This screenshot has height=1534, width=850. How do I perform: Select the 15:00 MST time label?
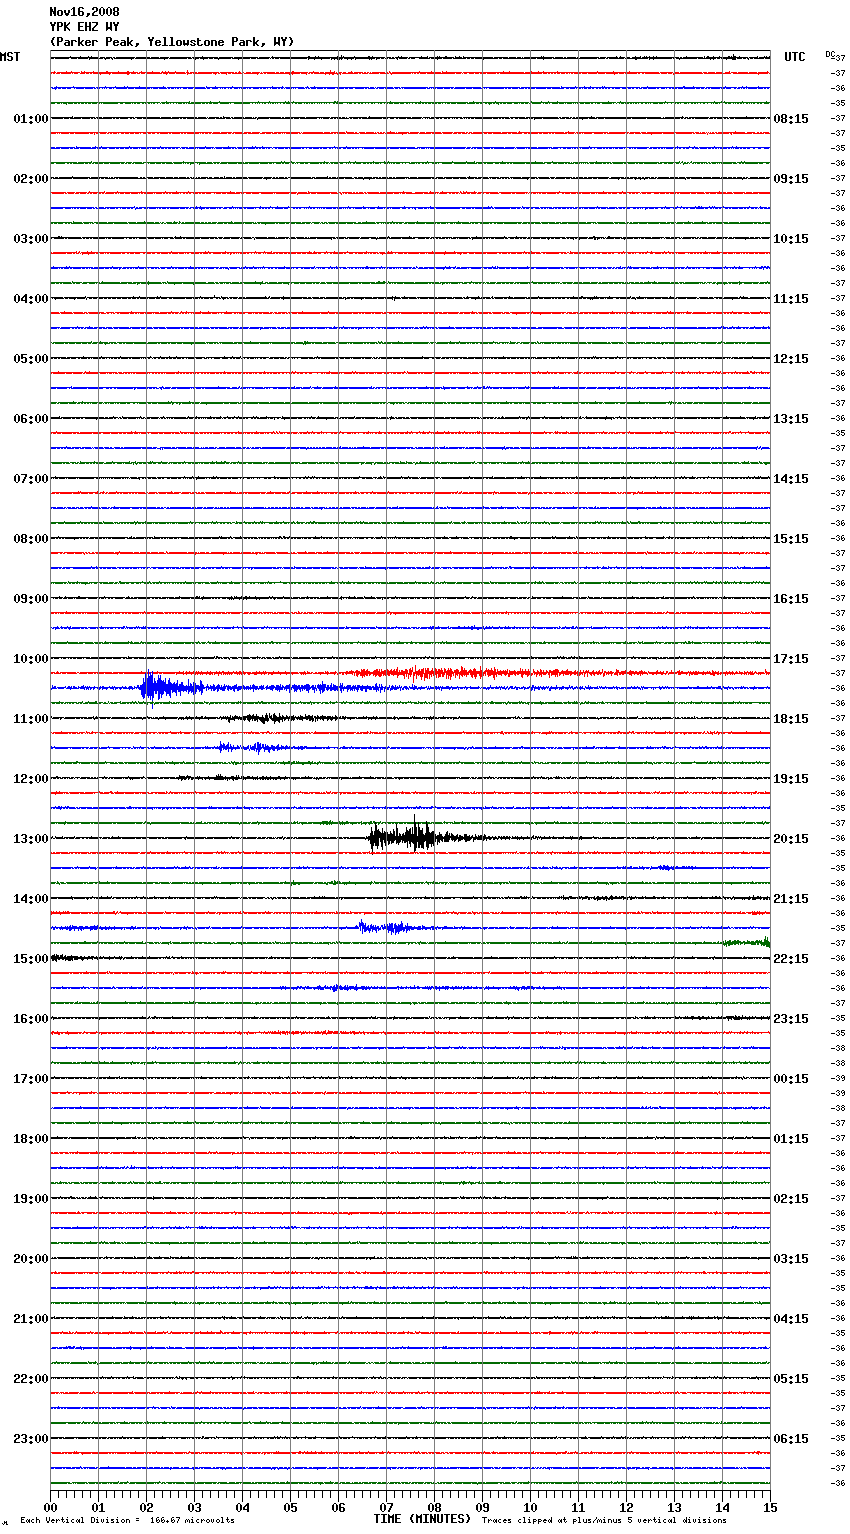tap(30, 959)
